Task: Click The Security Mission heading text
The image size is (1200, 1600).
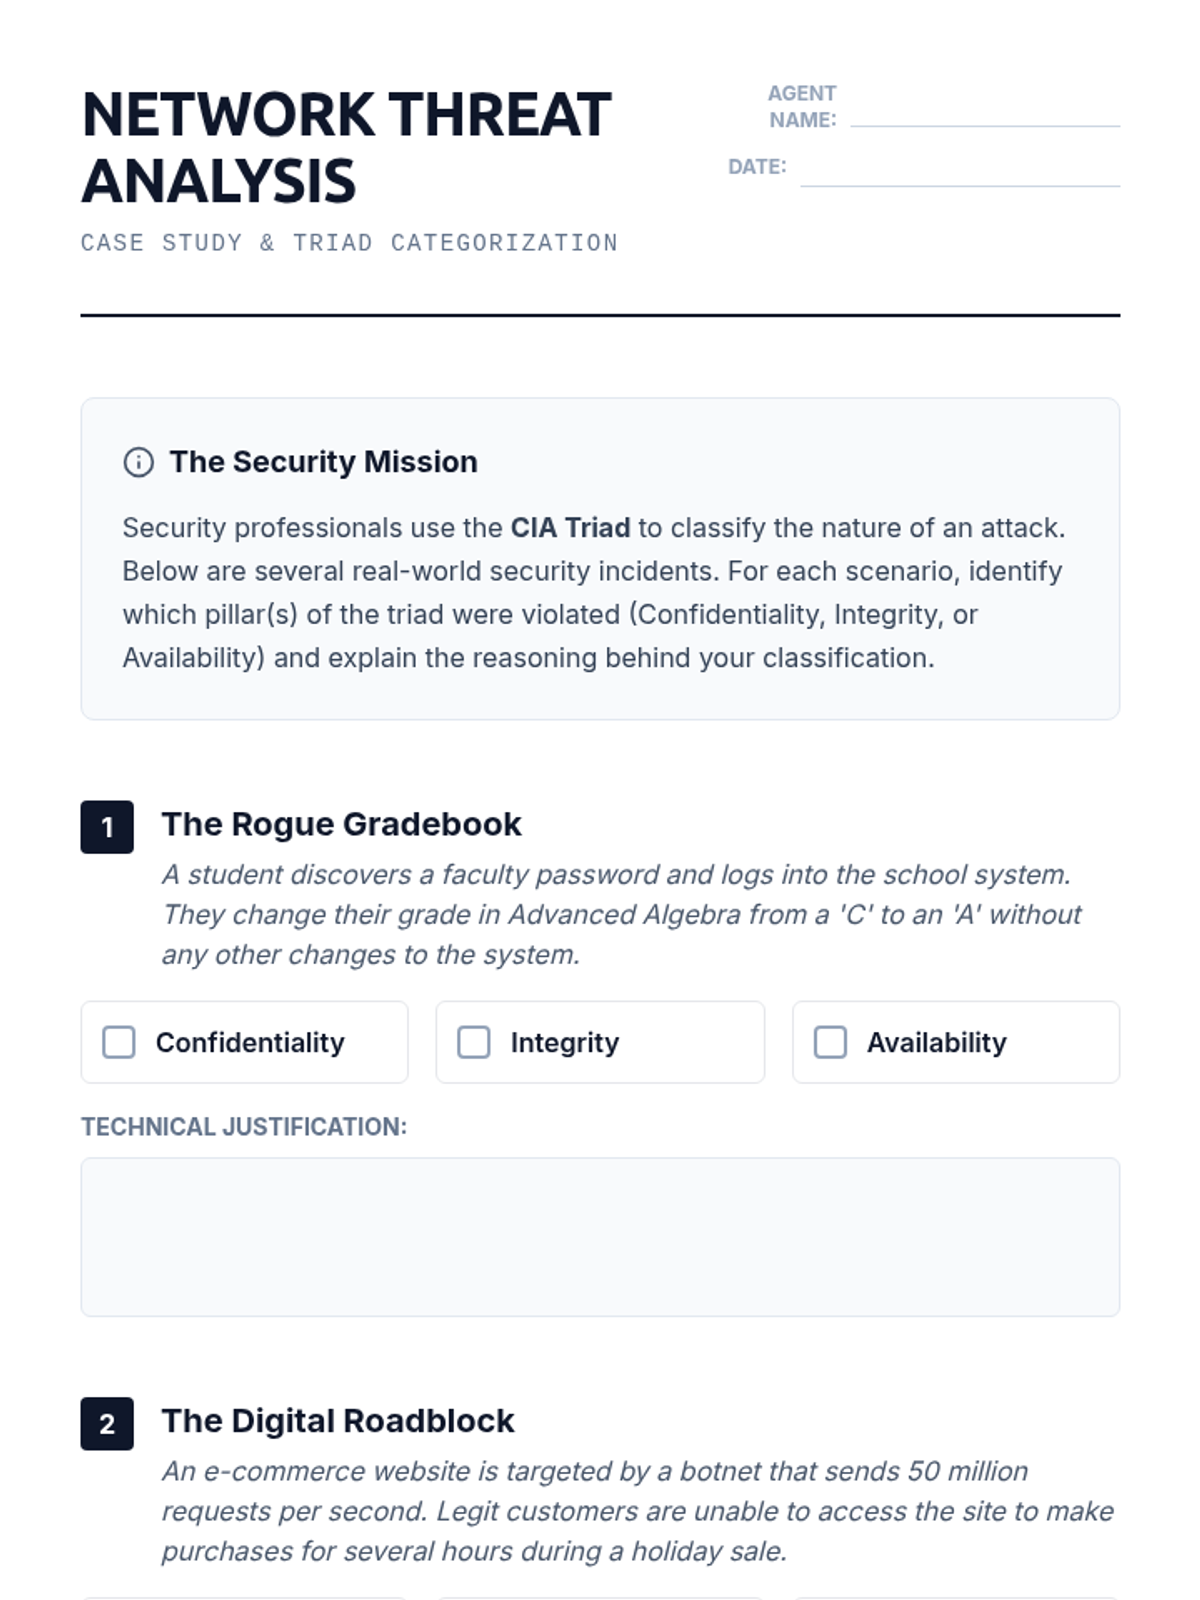Action: pyautogui.click(x=323, y=462)
